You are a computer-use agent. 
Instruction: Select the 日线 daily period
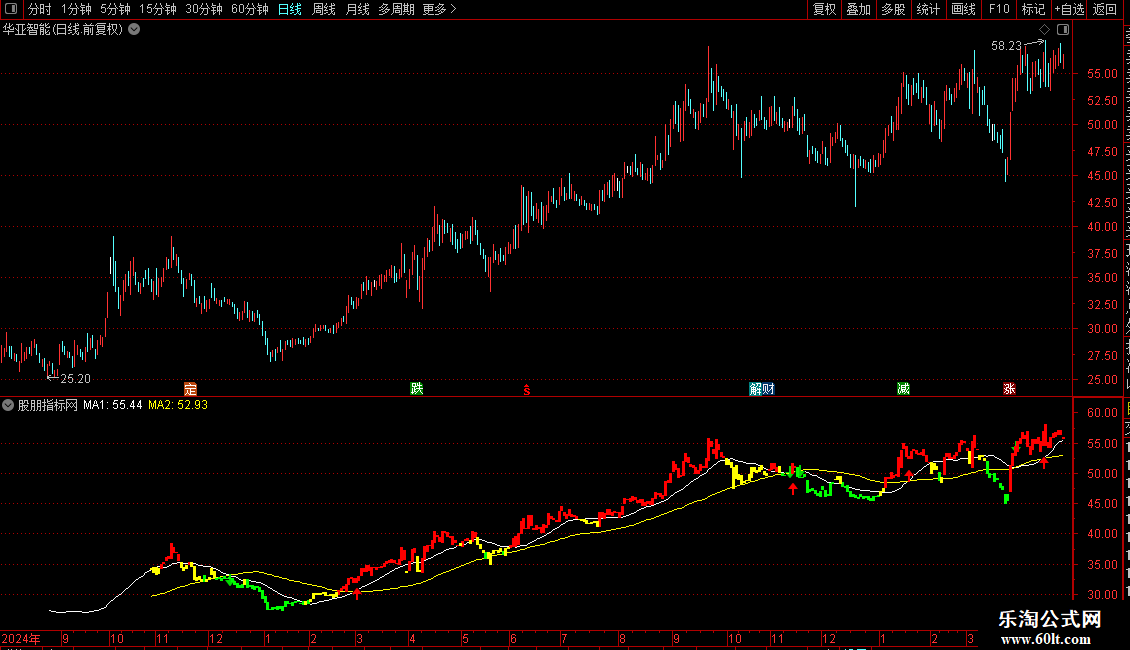coord(290,9)
